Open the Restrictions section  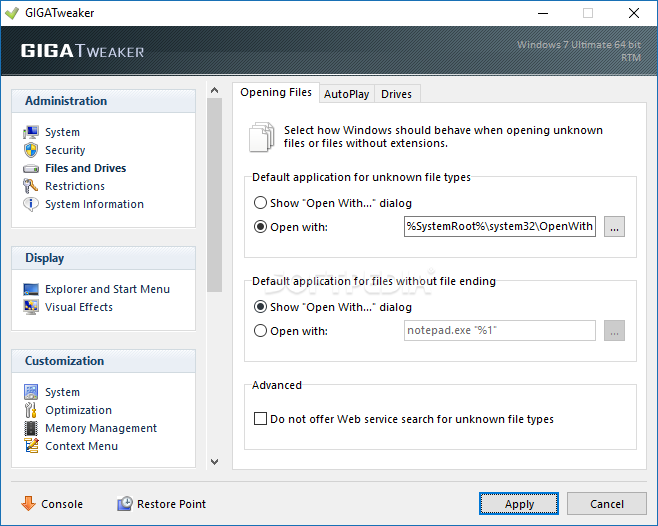click(75, 186)
